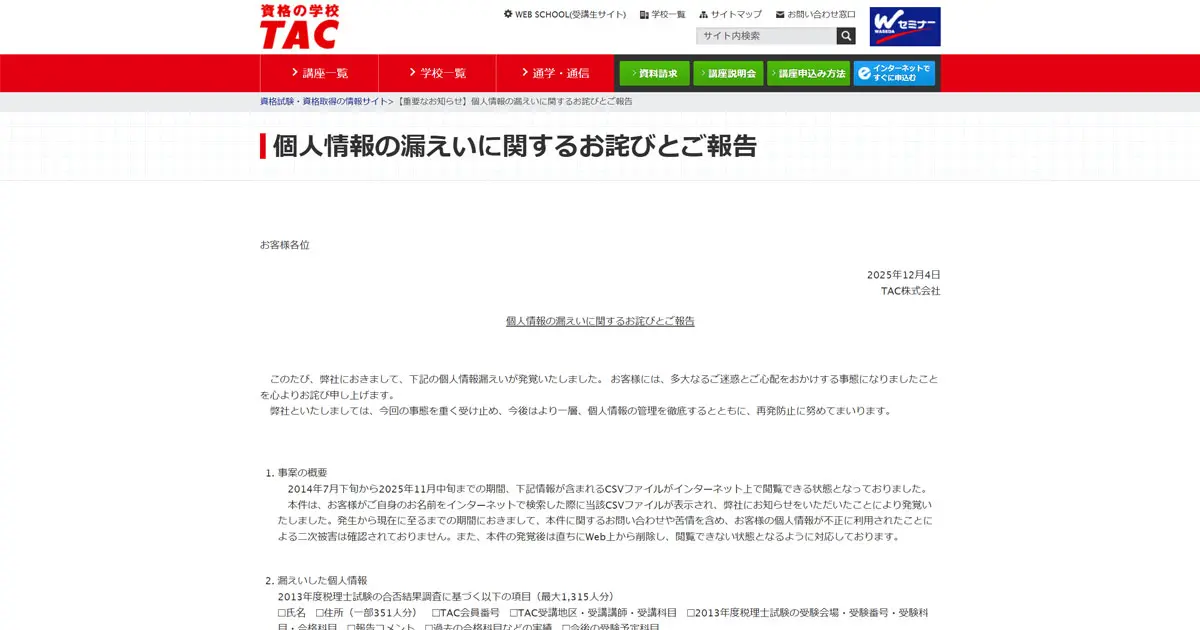Click the green 資料請求 button
1200x630 pixels.
pos(656,72)
